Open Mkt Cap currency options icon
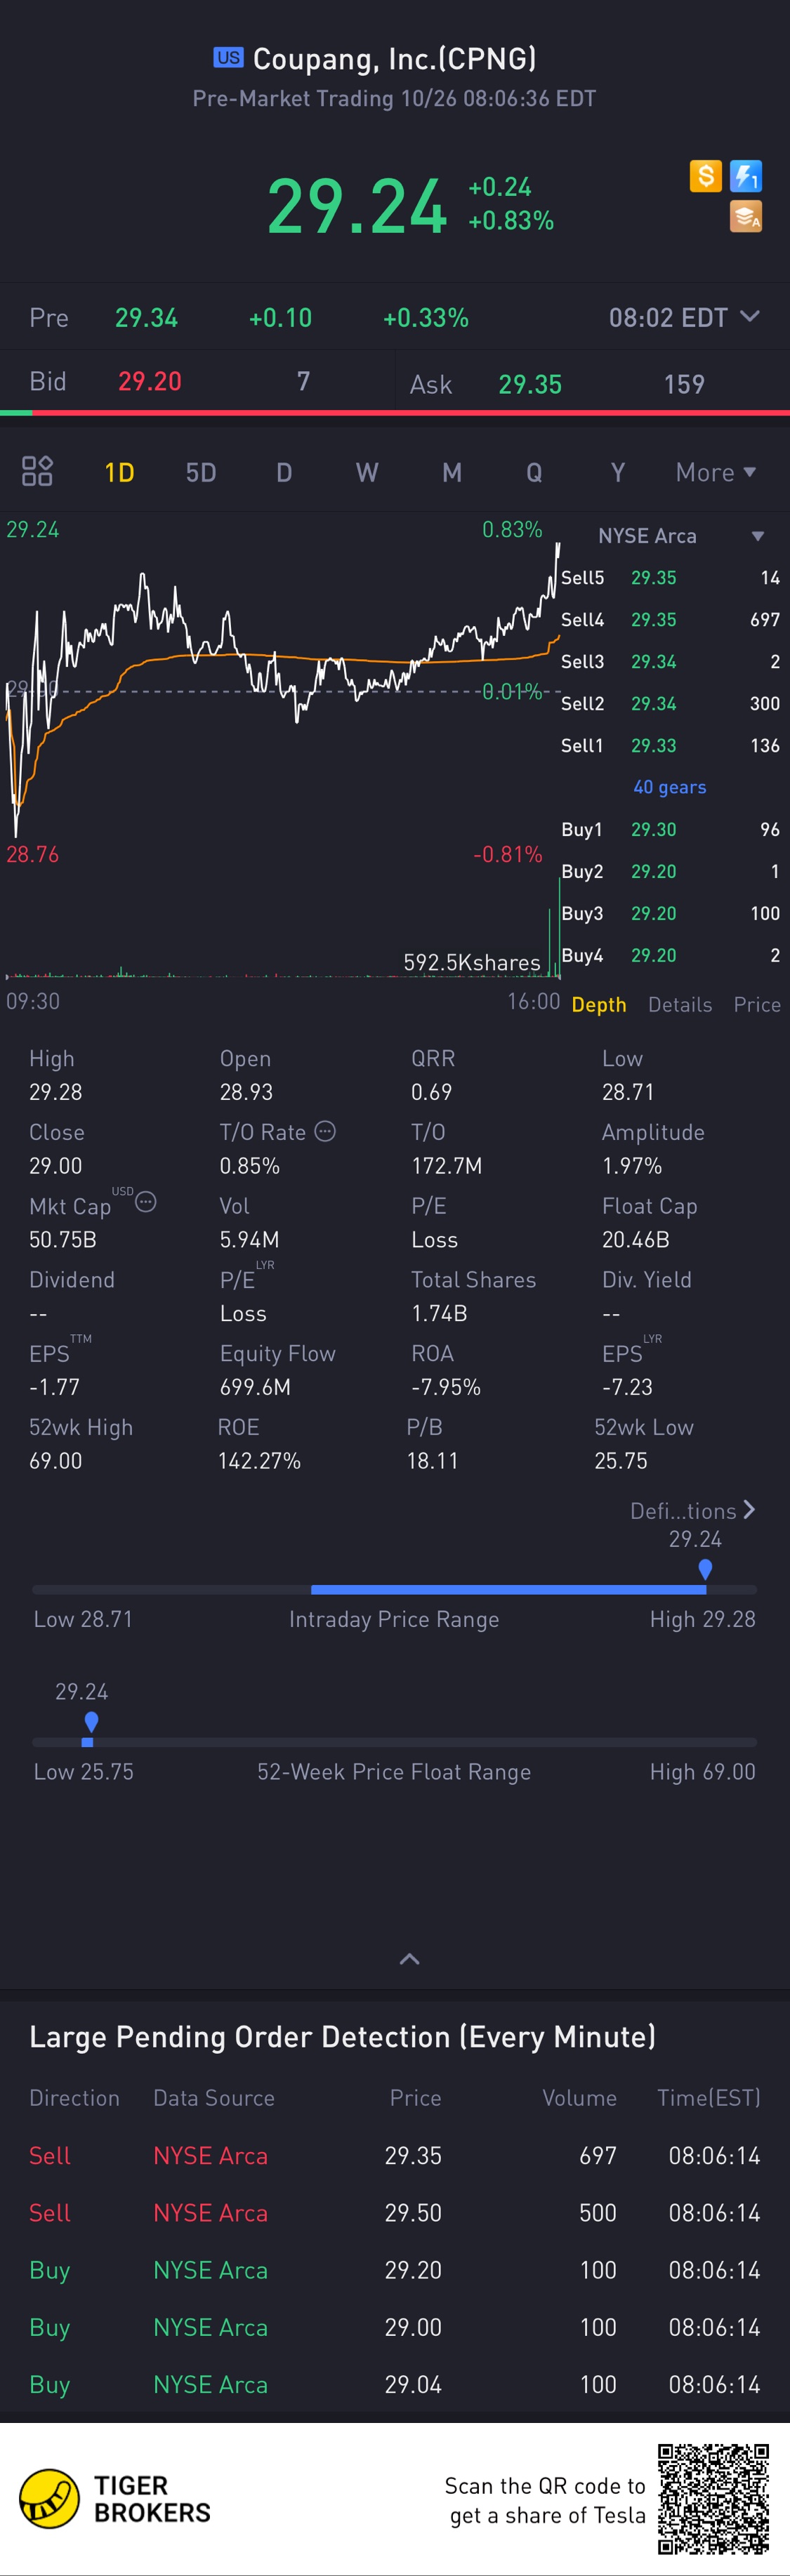Viewport: 790px width, 2576px height. [146, 1202]
